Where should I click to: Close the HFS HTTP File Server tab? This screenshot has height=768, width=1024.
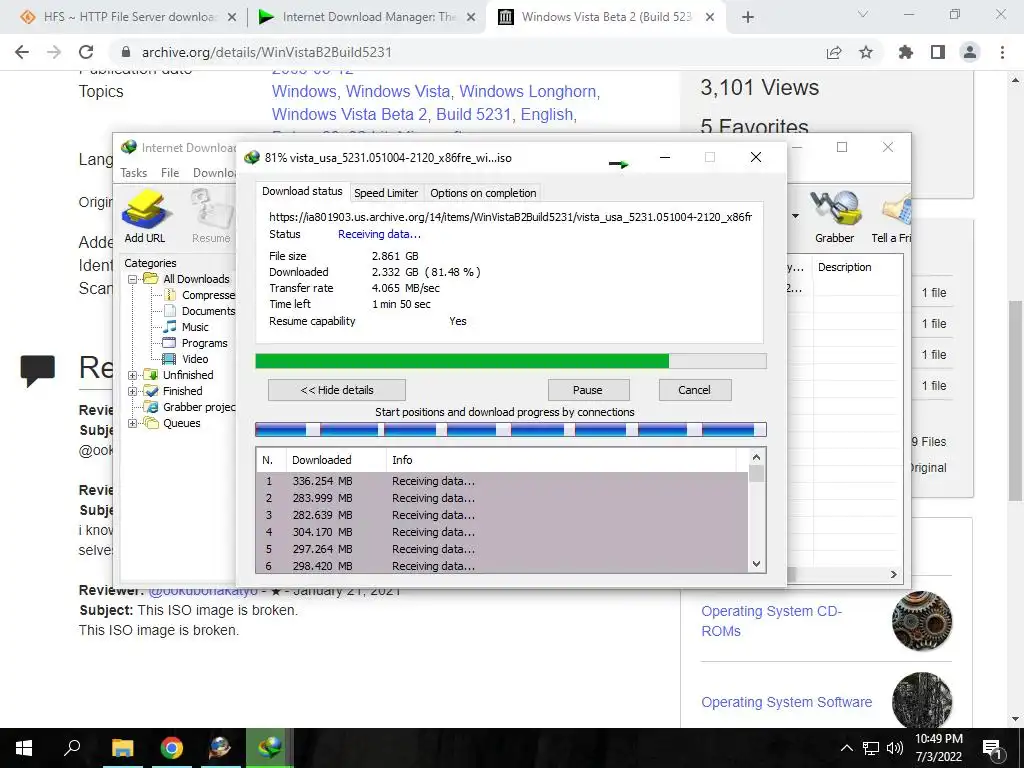(232, 18)
